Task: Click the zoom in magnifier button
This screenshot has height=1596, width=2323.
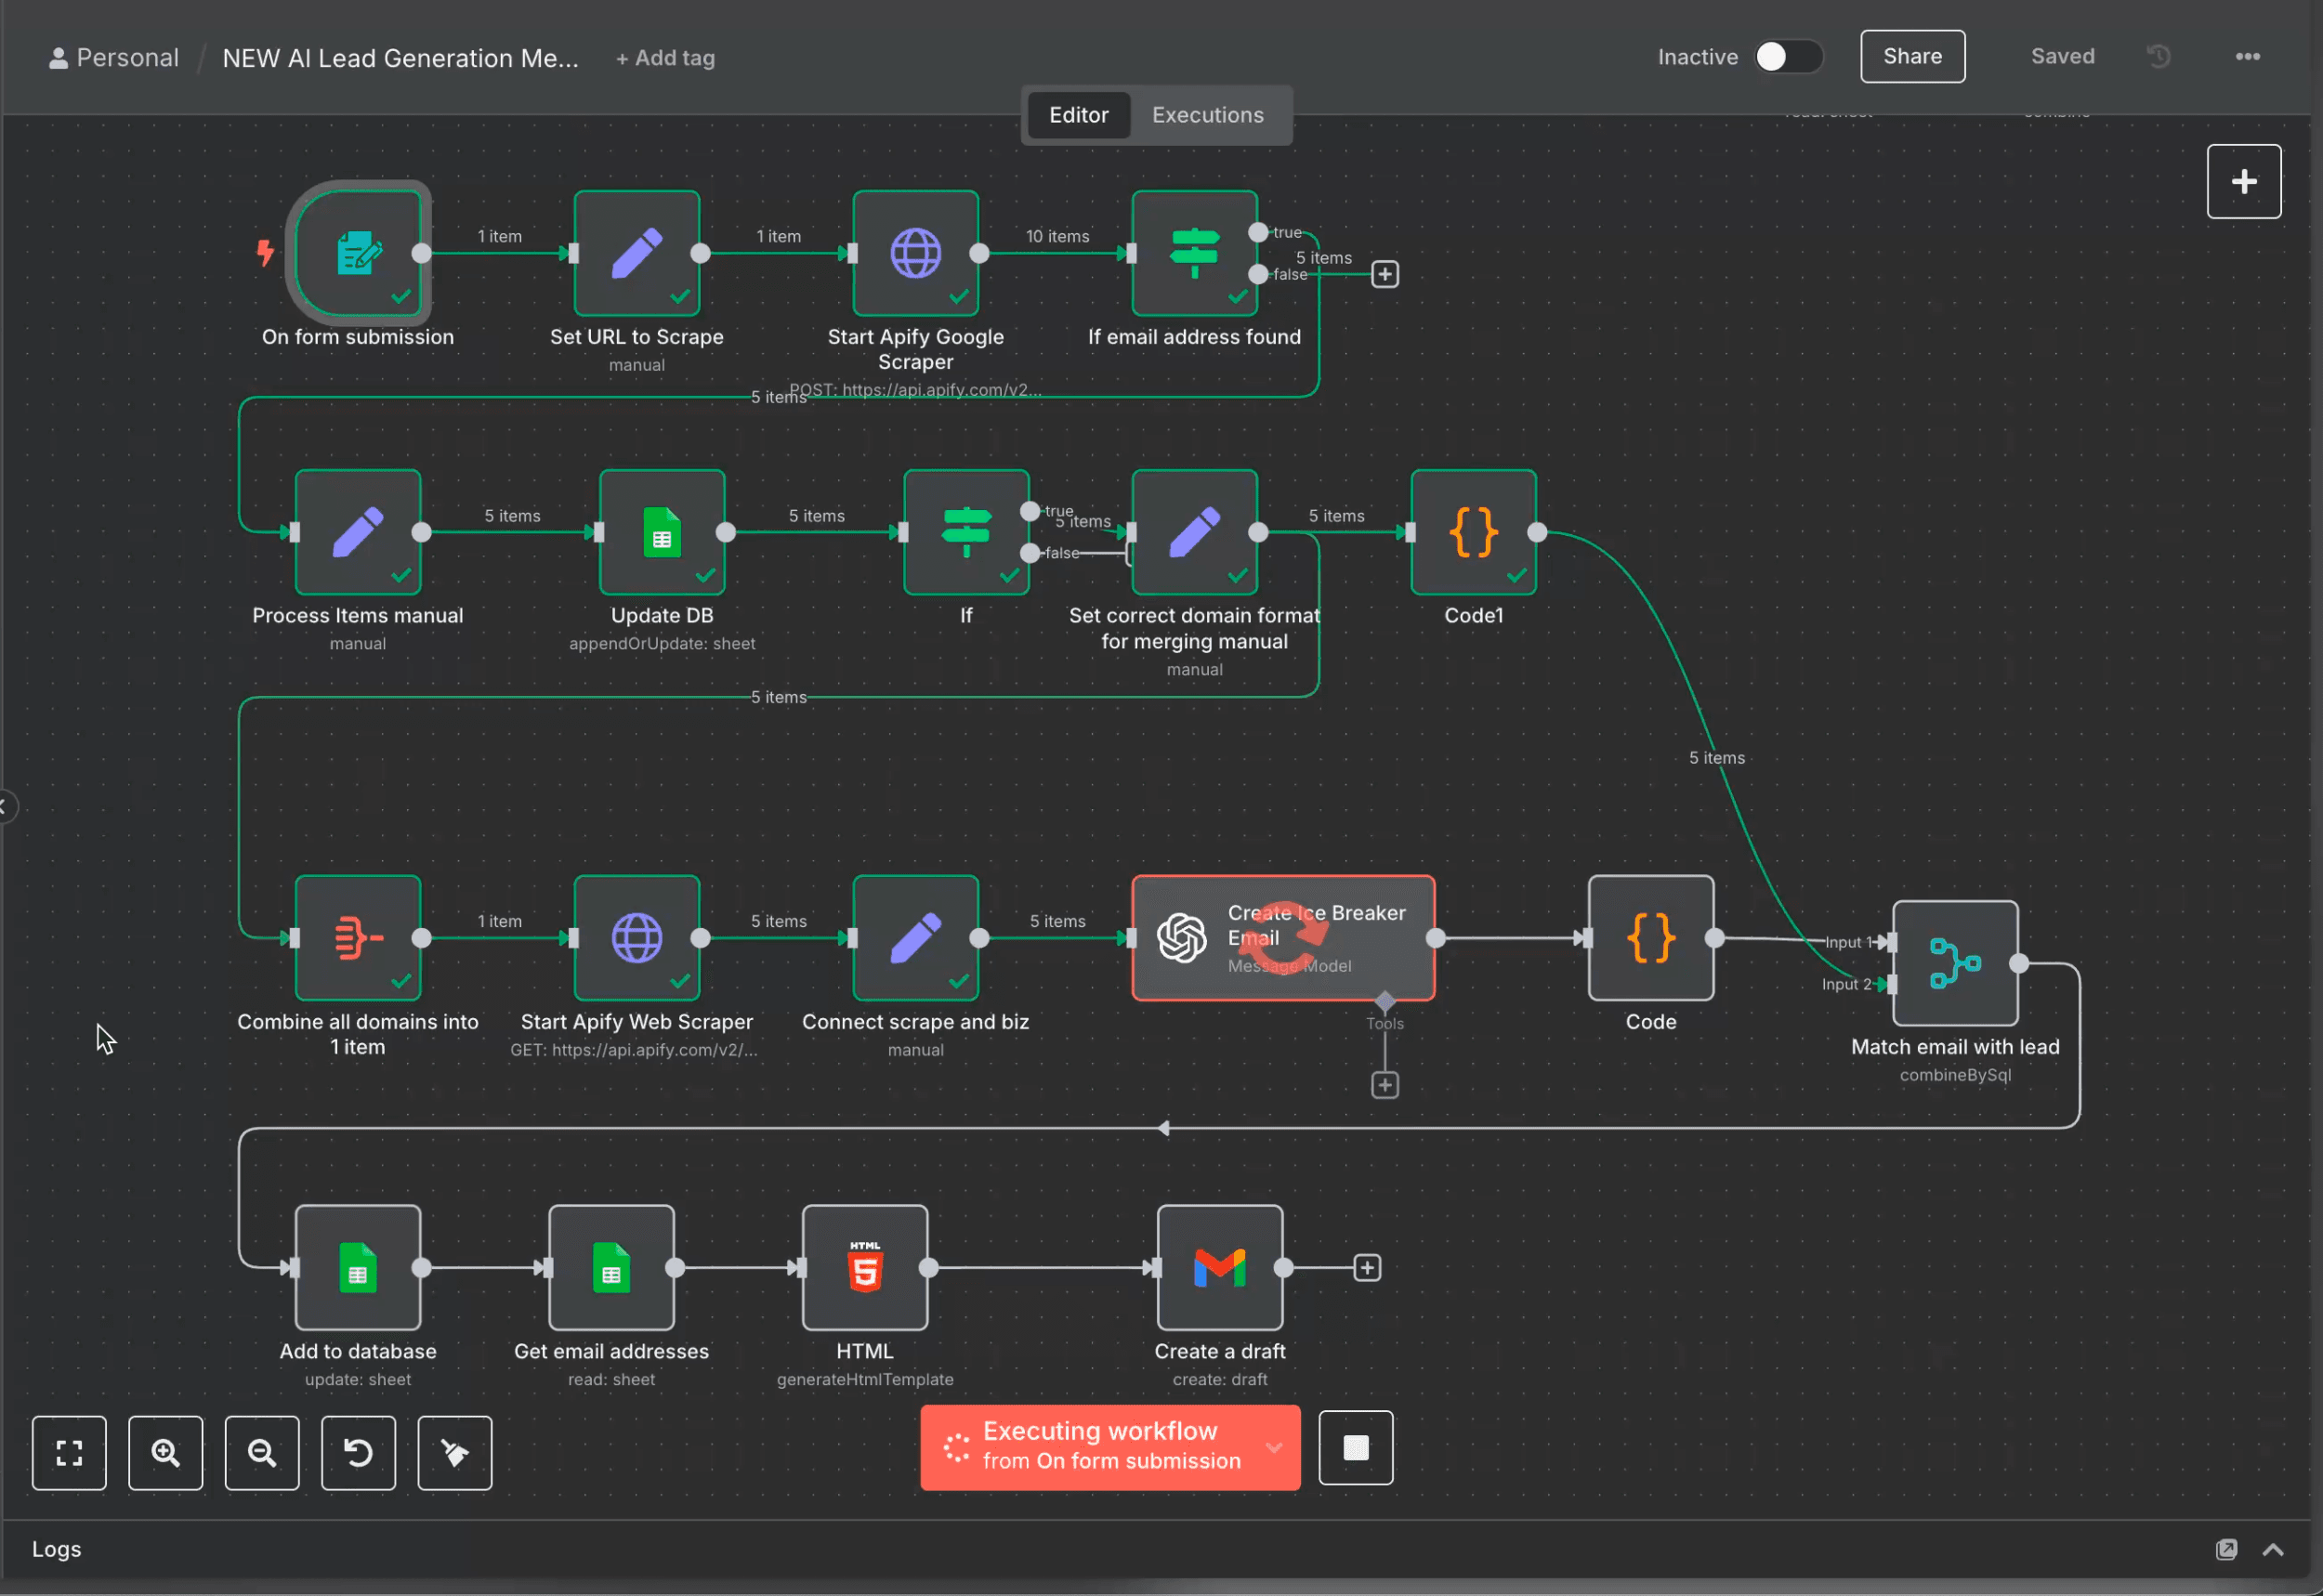Action: coord(165,1452)
